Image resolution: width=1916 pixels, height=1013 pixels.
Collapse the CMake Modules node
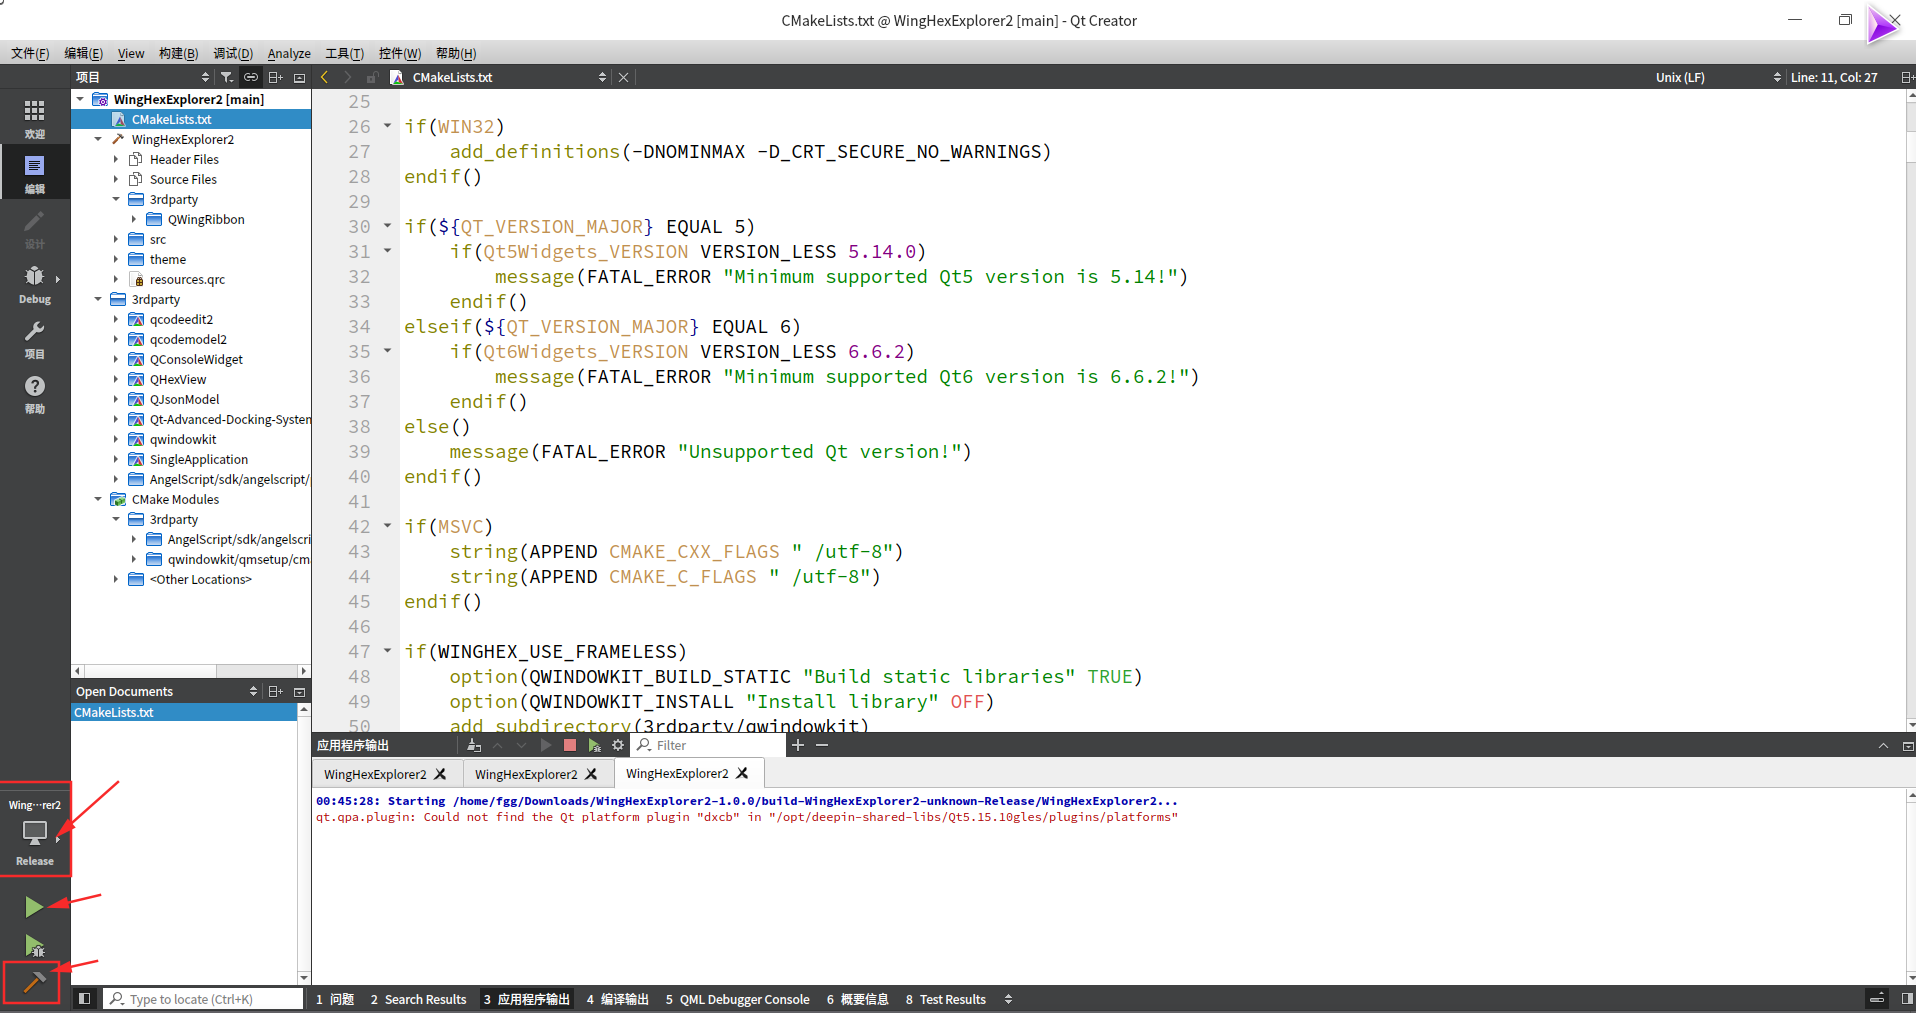click(98, 499)
